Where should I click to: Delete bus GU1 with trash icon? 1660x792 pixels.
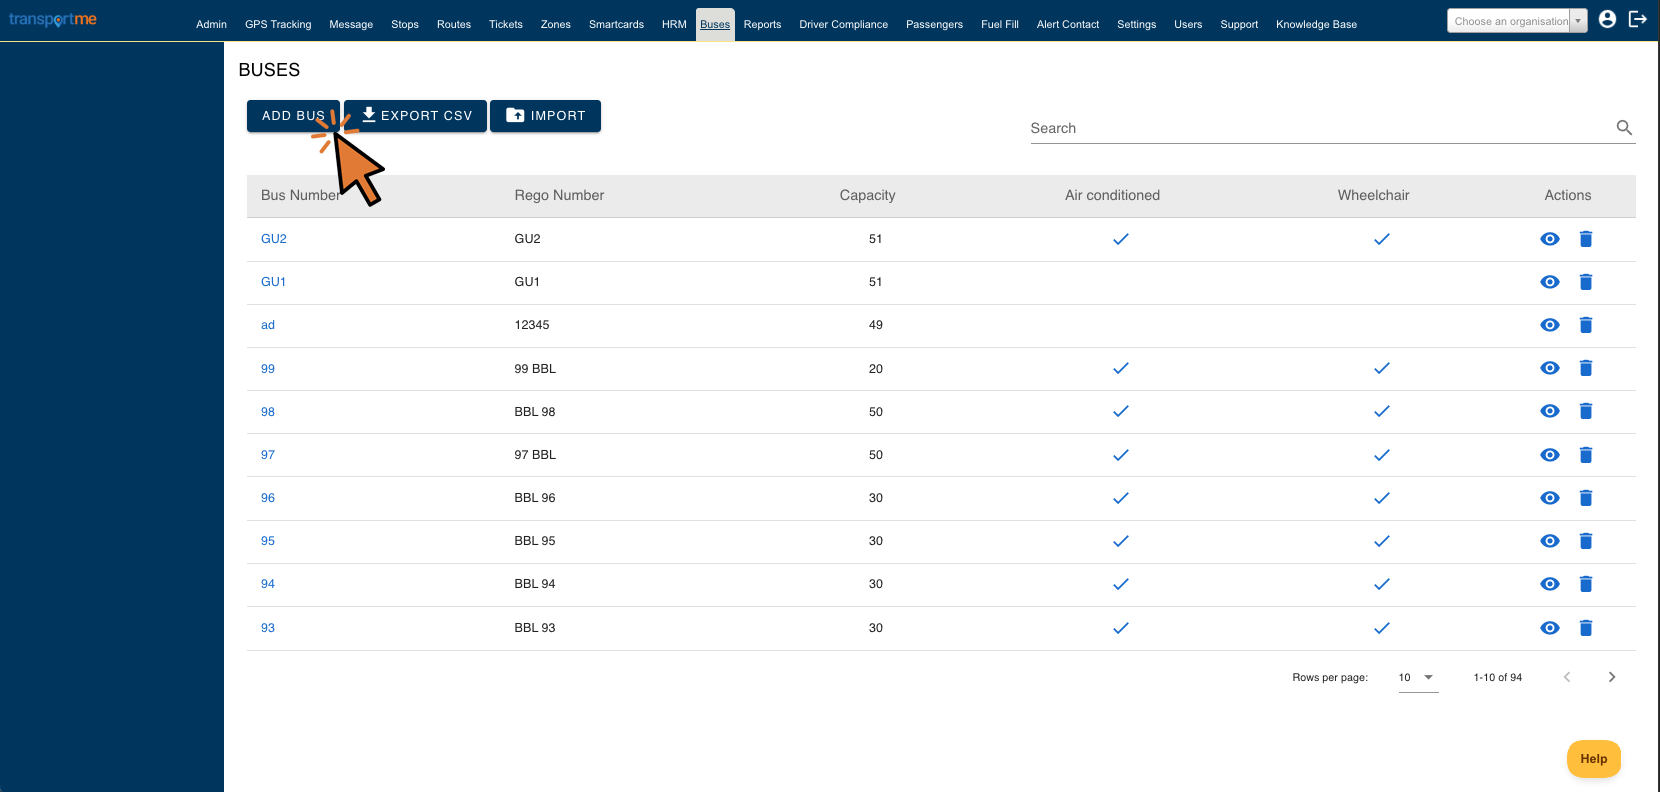[1586, 282]
